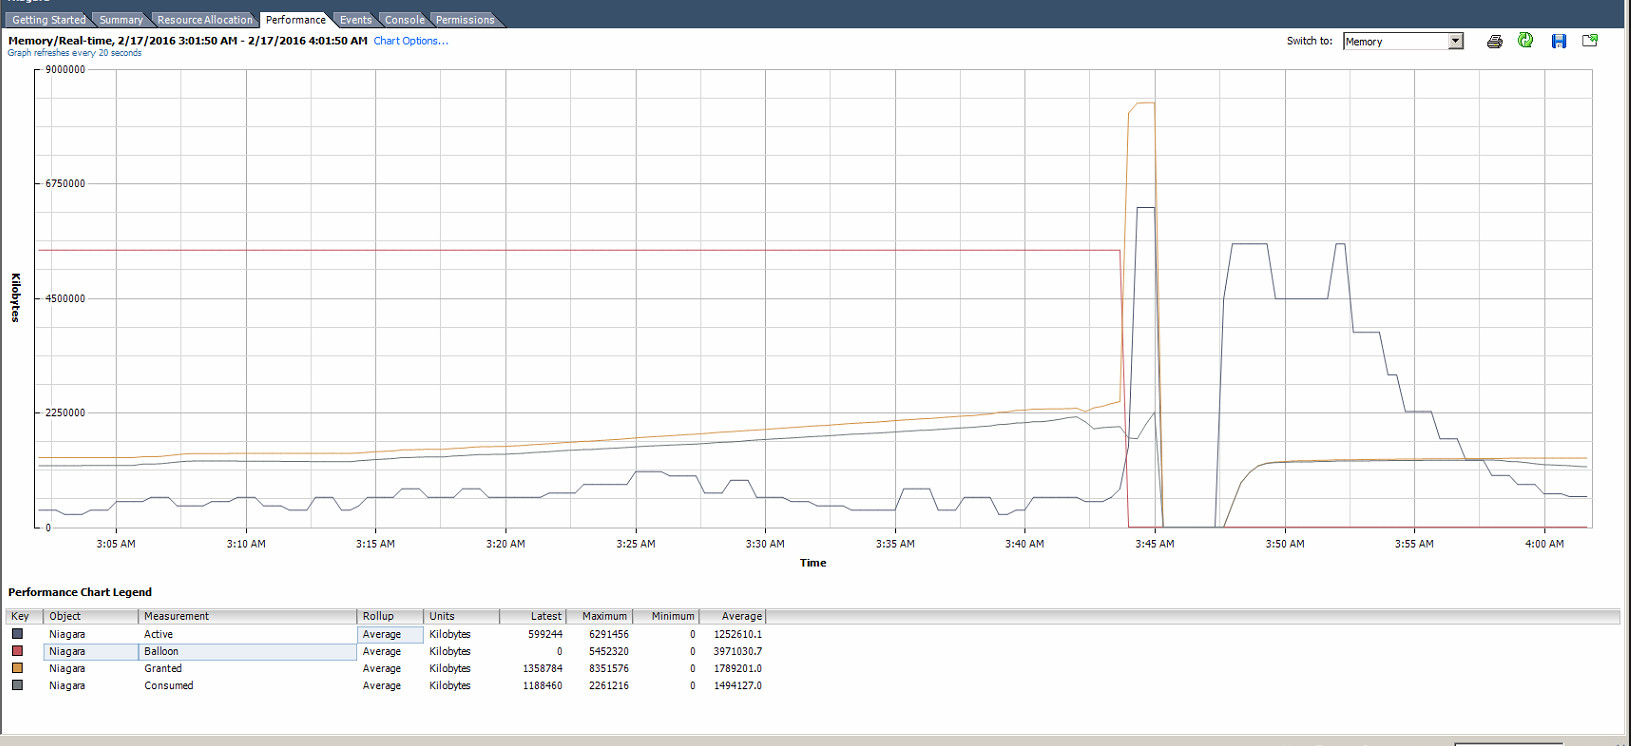This screenshot has height=746, width=1631.
Task: Sort legend by the Key column header
Action: (24, 616)
